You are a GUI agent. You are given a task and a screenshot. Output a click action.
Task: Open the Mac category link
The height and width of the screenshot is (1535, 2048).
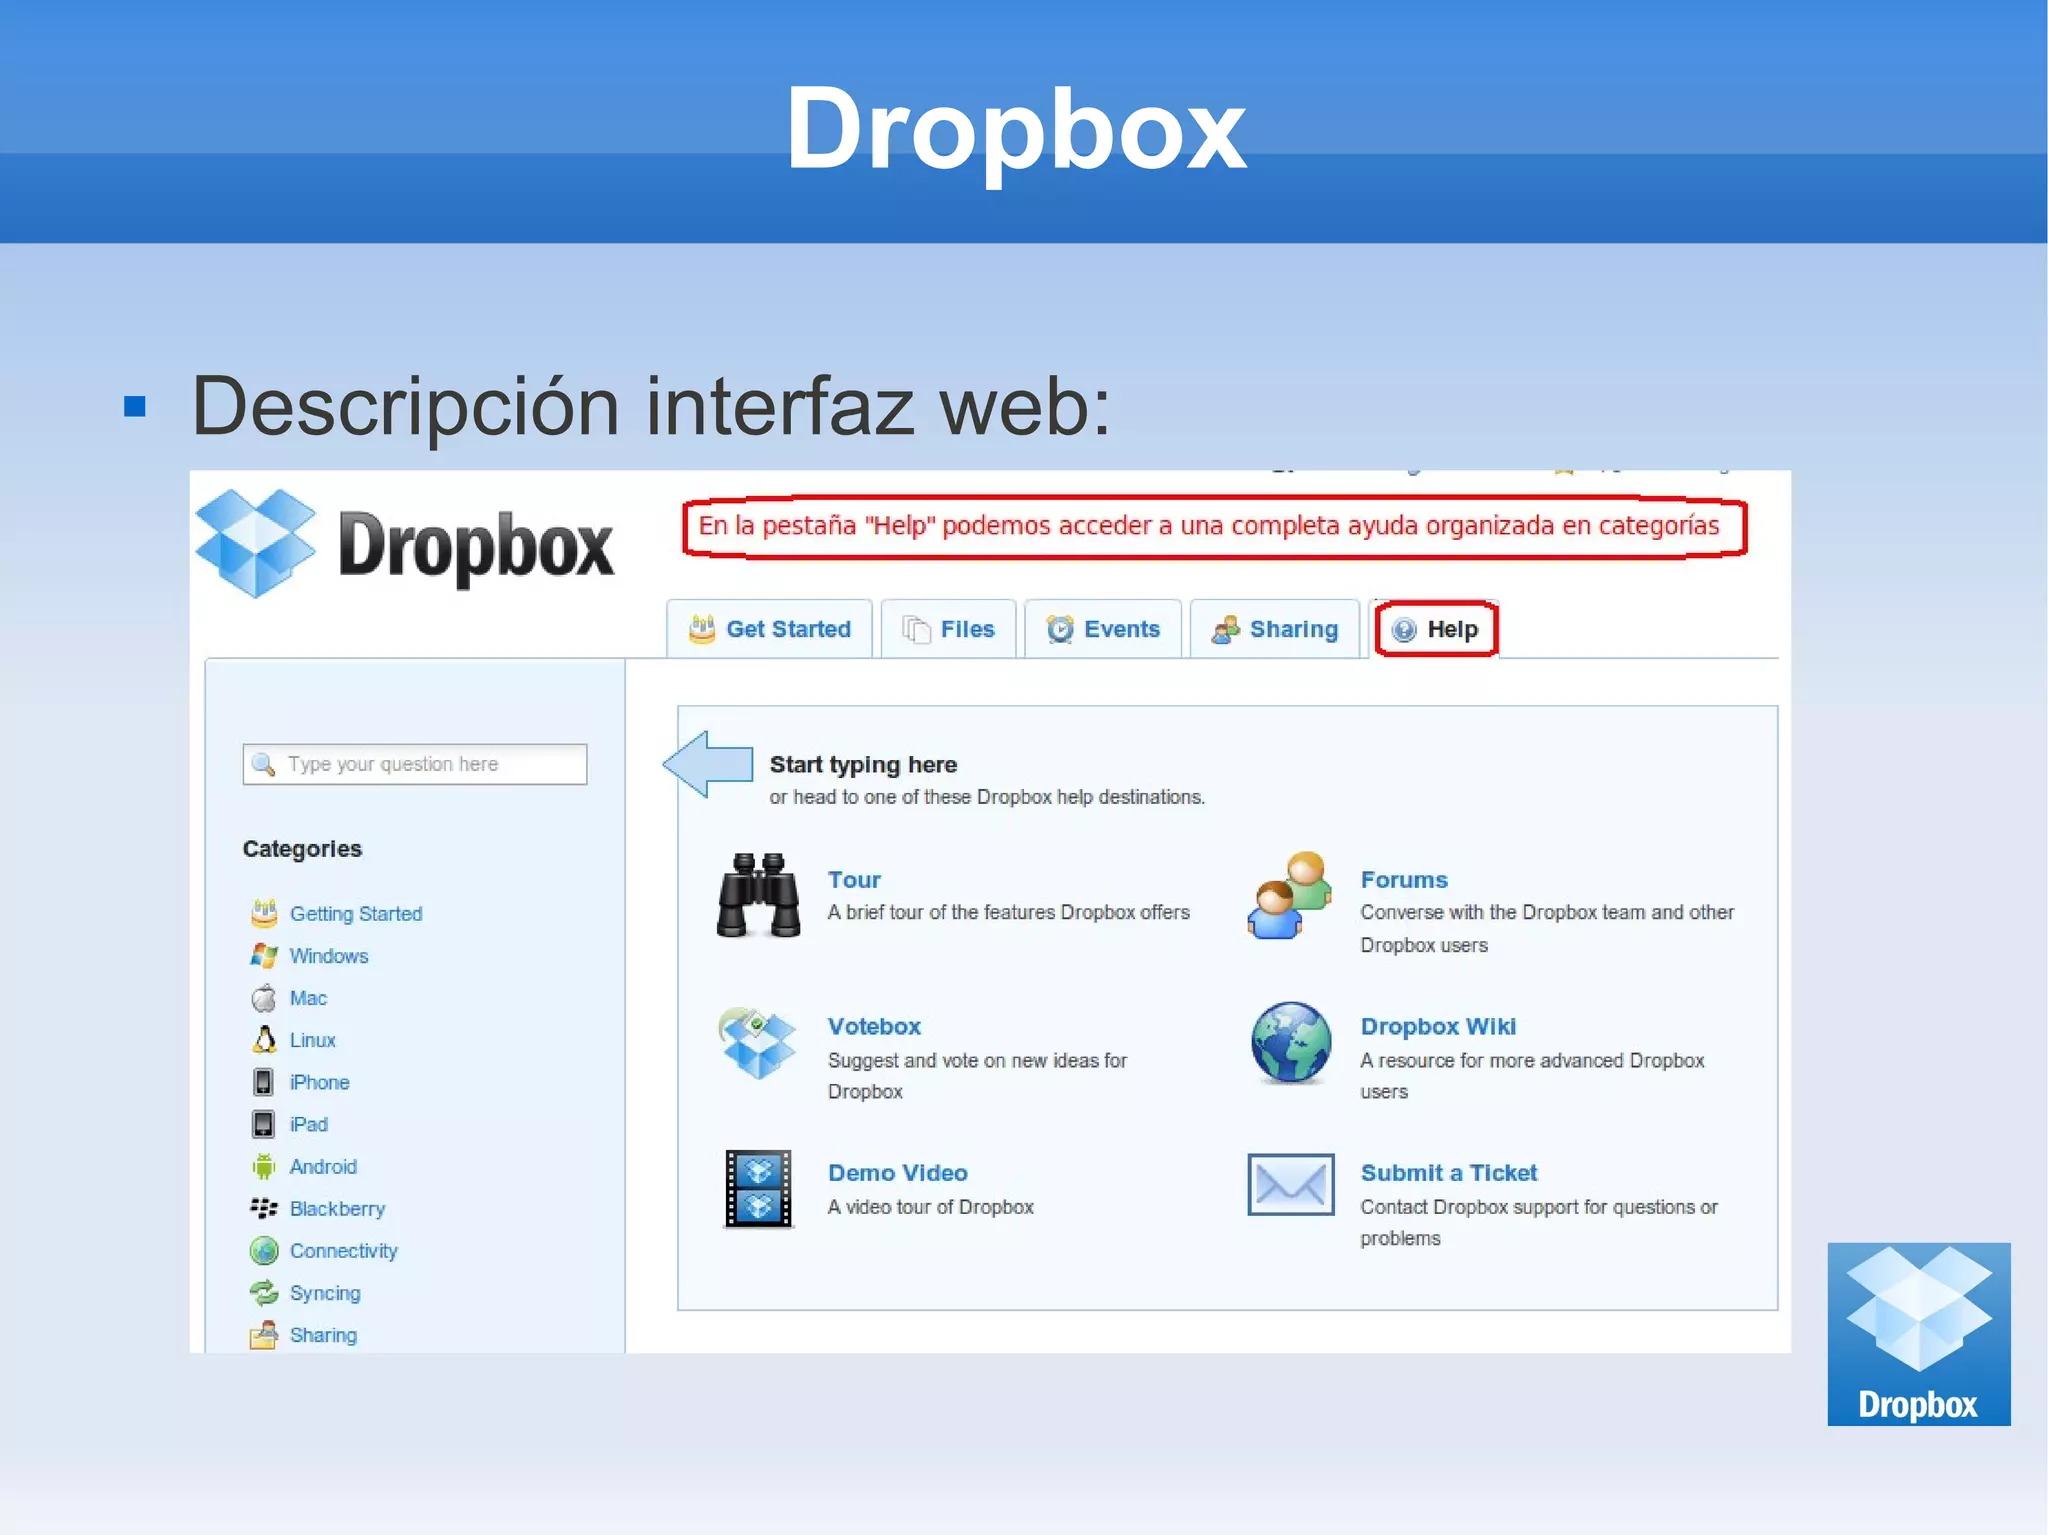pyautogui.click(x=308, y=998)
